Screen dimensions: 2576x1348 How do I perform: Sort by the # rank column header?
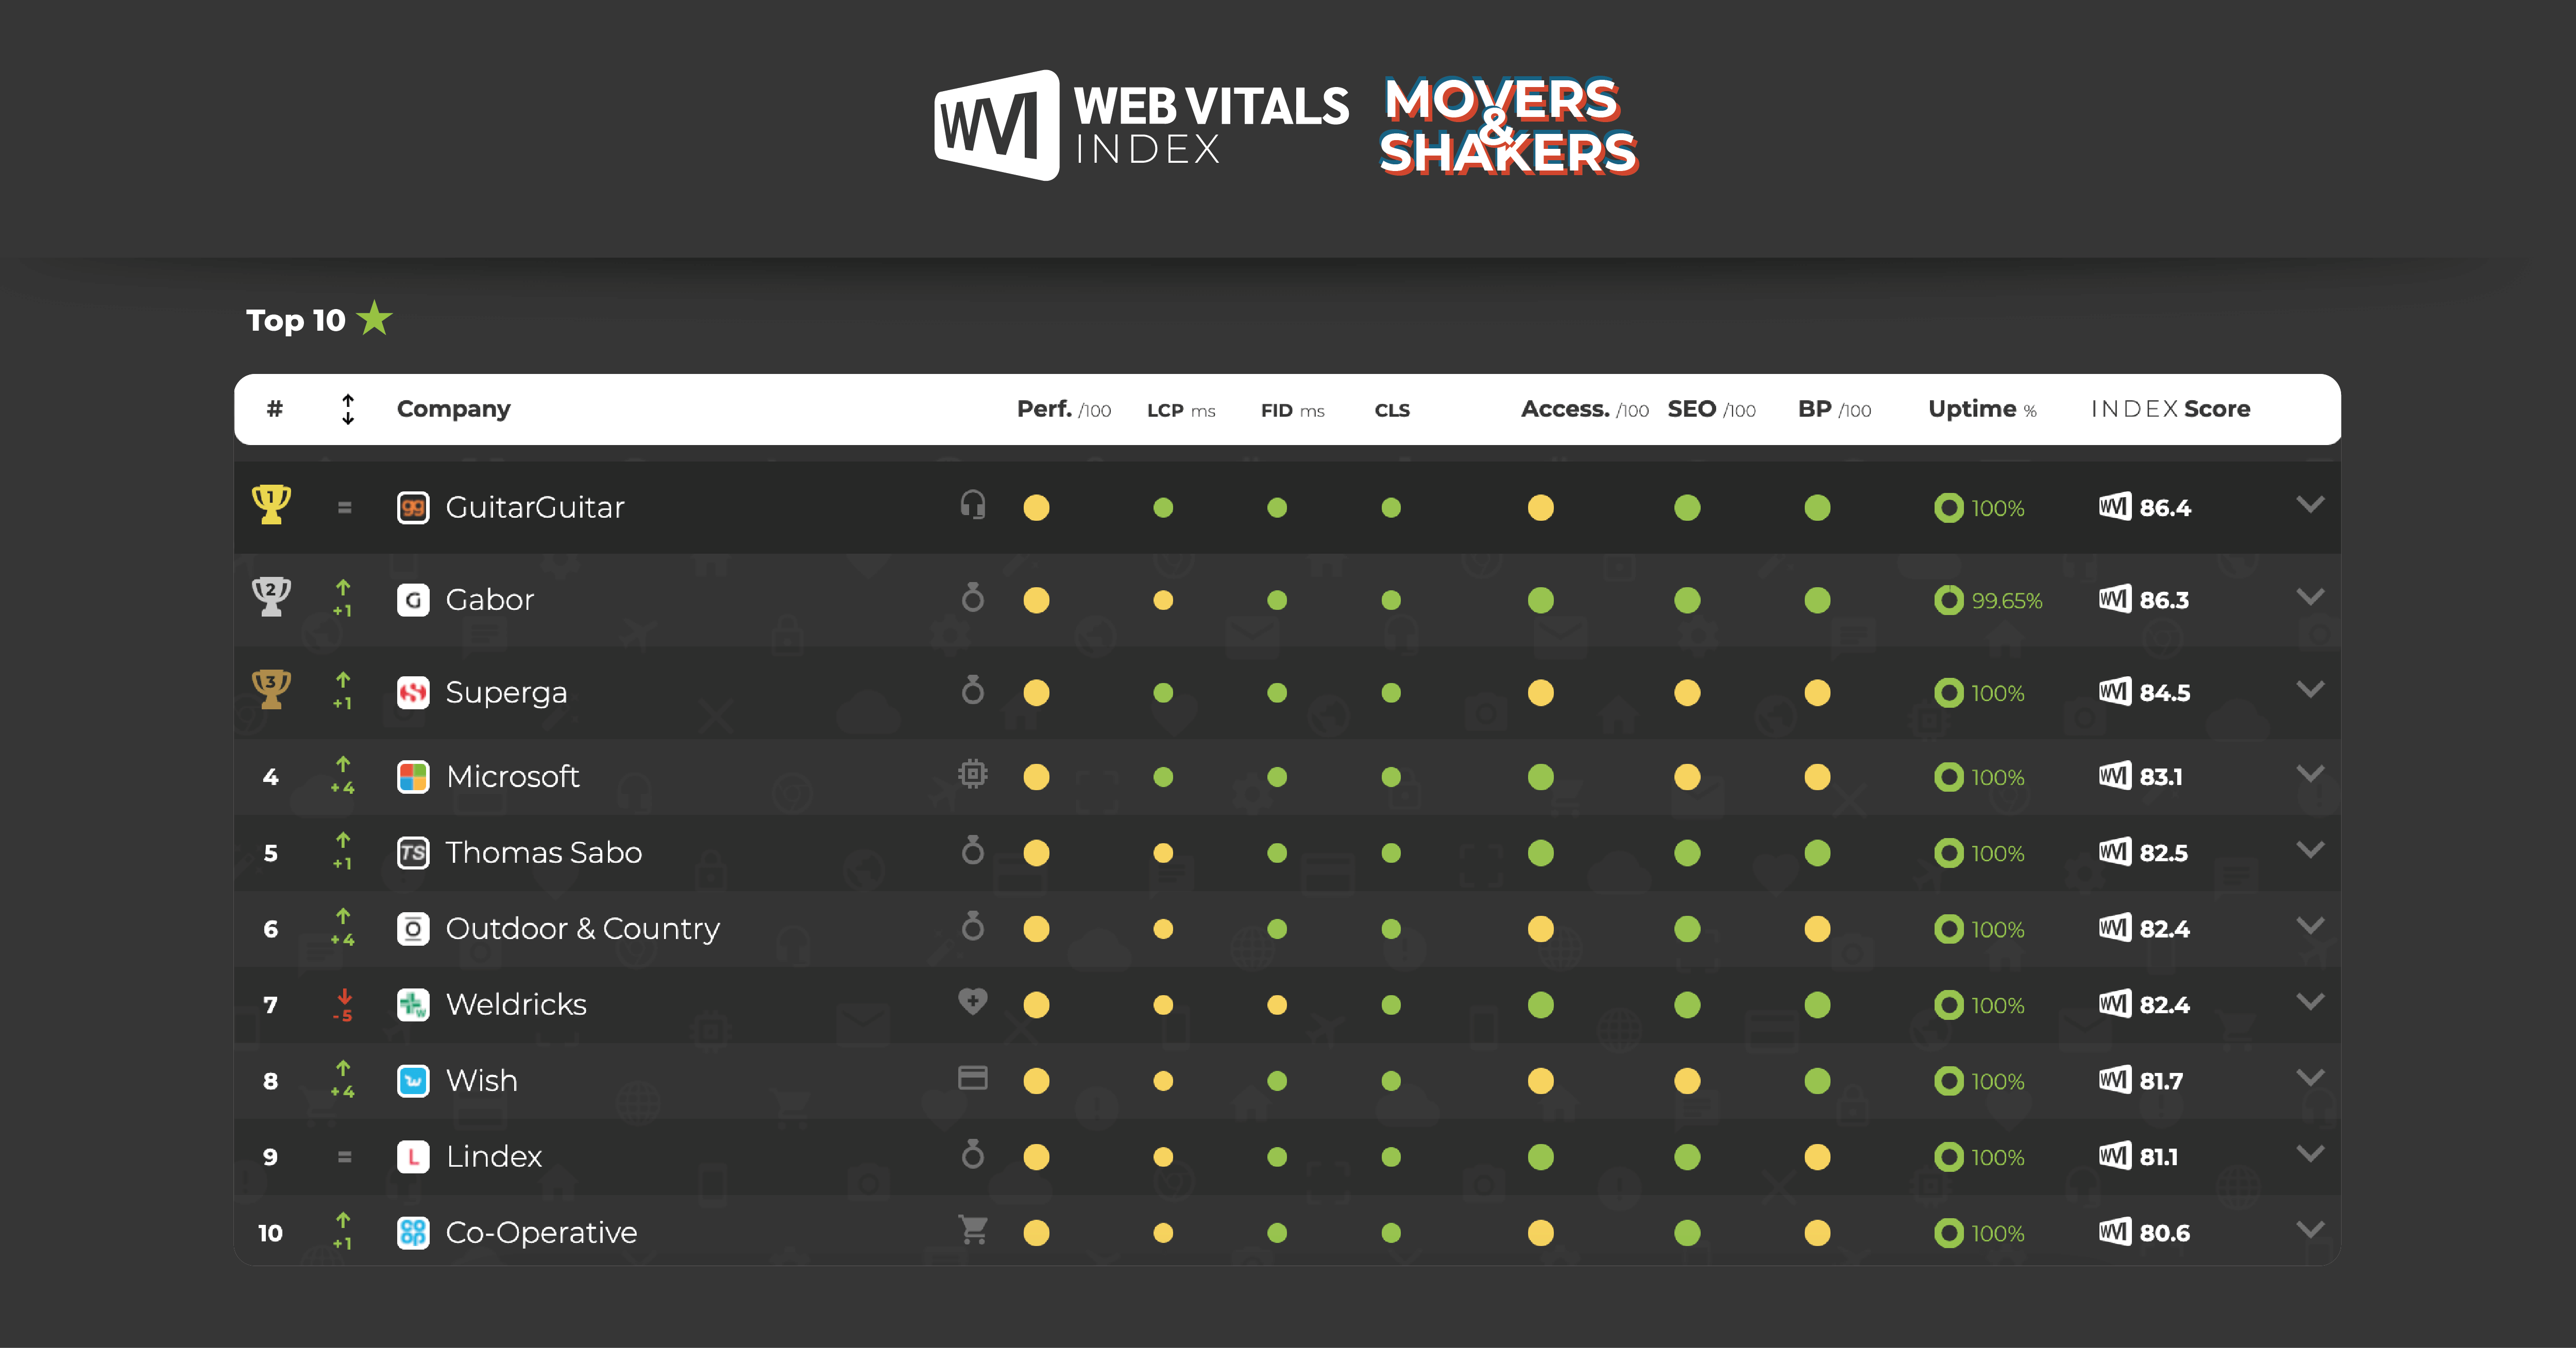coord(275,409)
